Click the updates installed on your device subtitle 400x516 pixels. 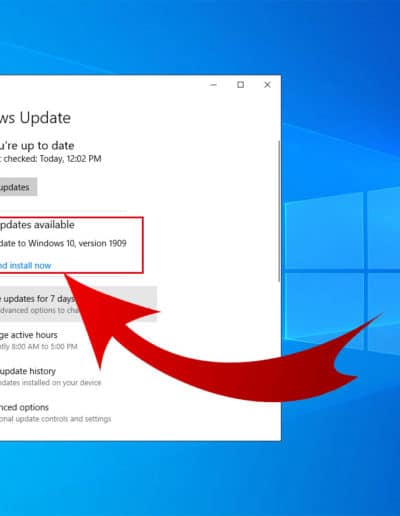tap(50, 383)
